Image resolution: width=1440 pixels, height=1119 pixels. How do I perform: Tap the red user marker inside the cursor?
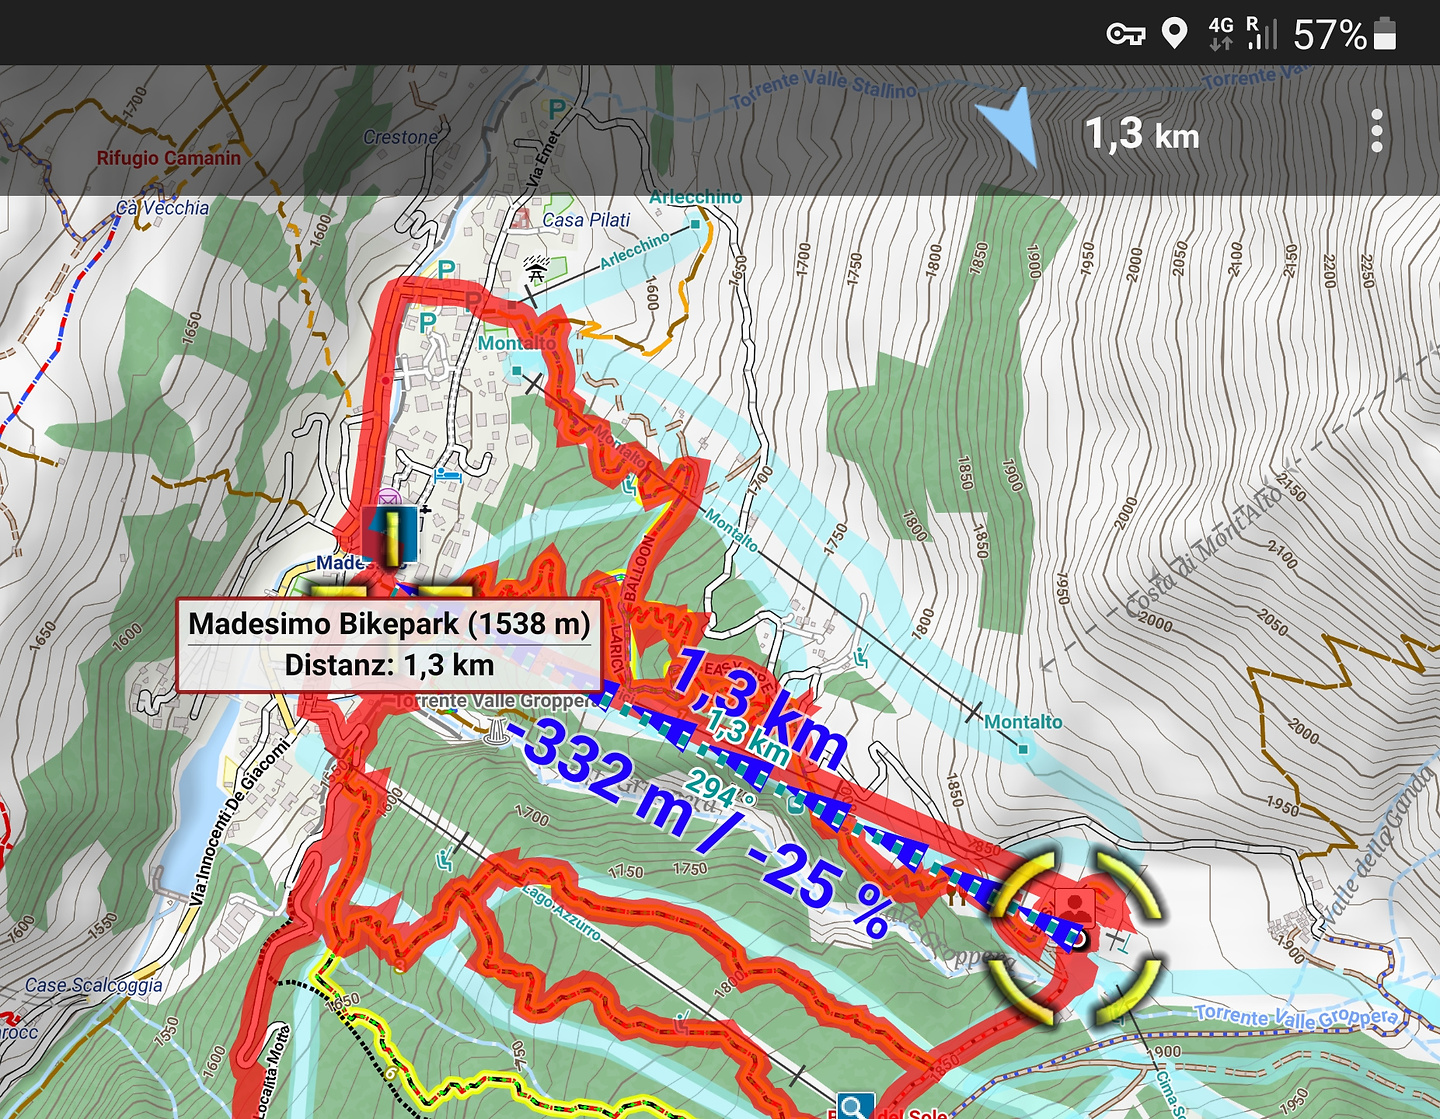[x=1077, y=907]
